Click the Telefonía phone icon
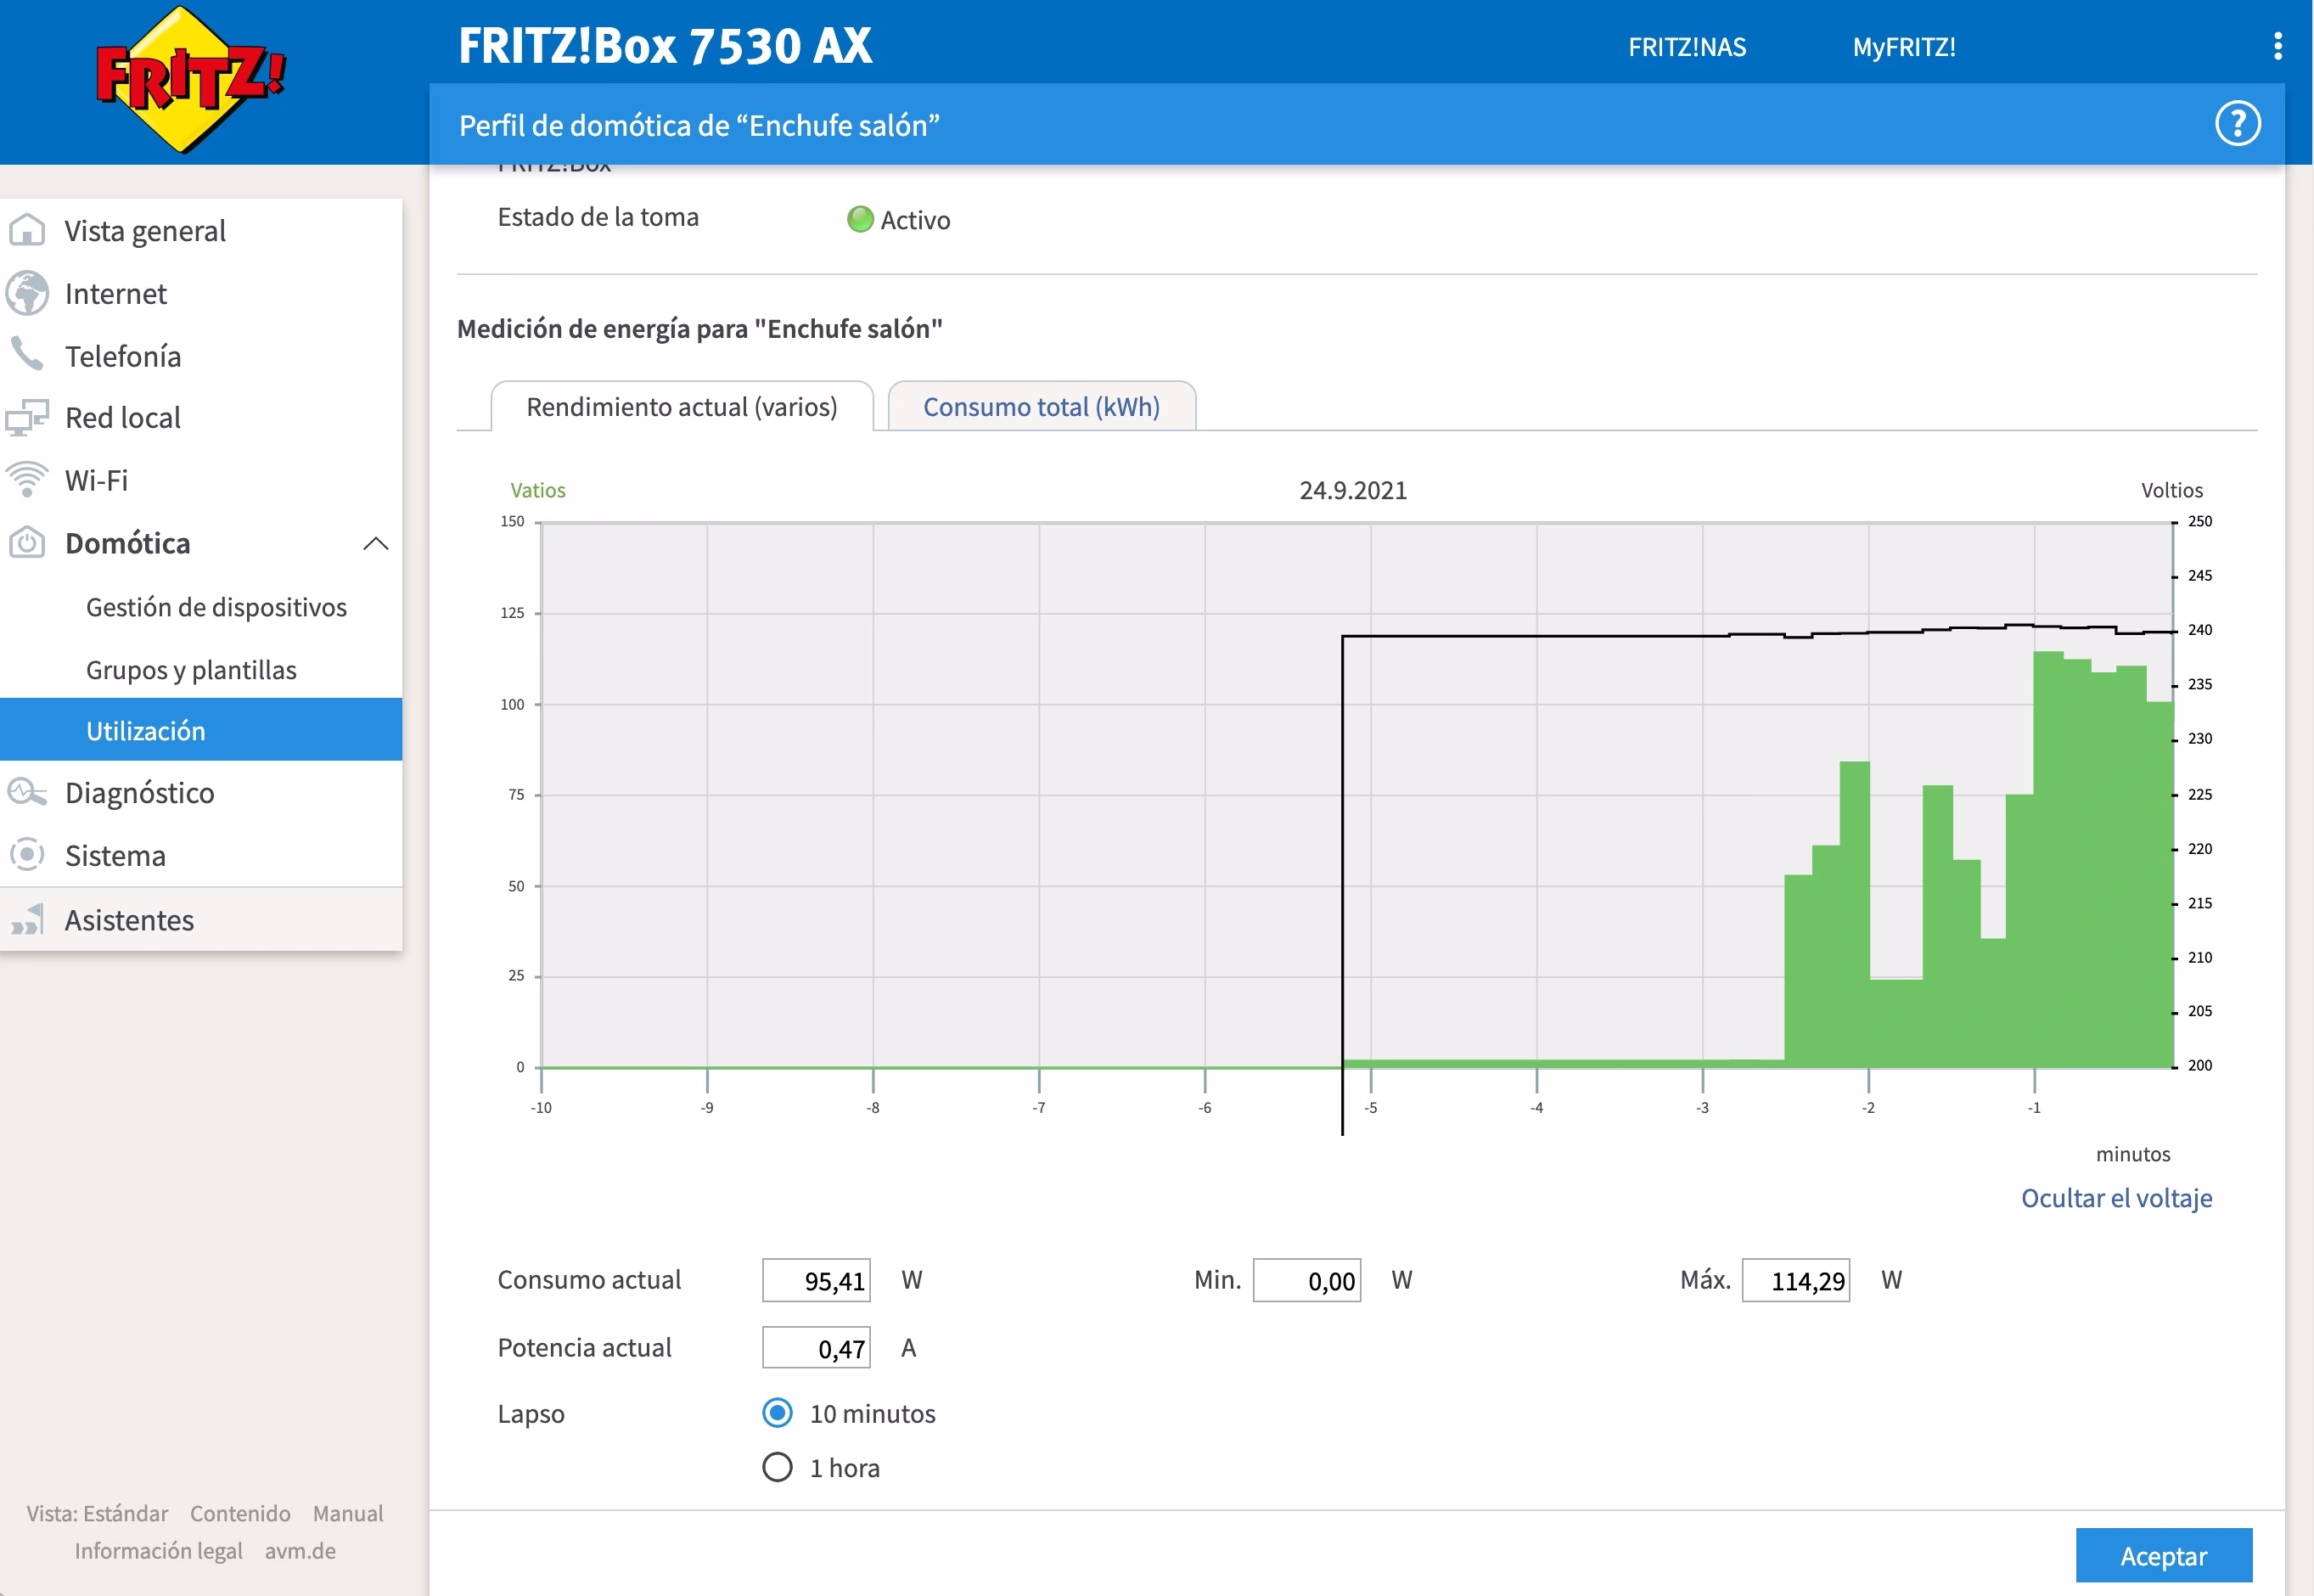This screenshot has height=1596, width=2314. (27, 355)
